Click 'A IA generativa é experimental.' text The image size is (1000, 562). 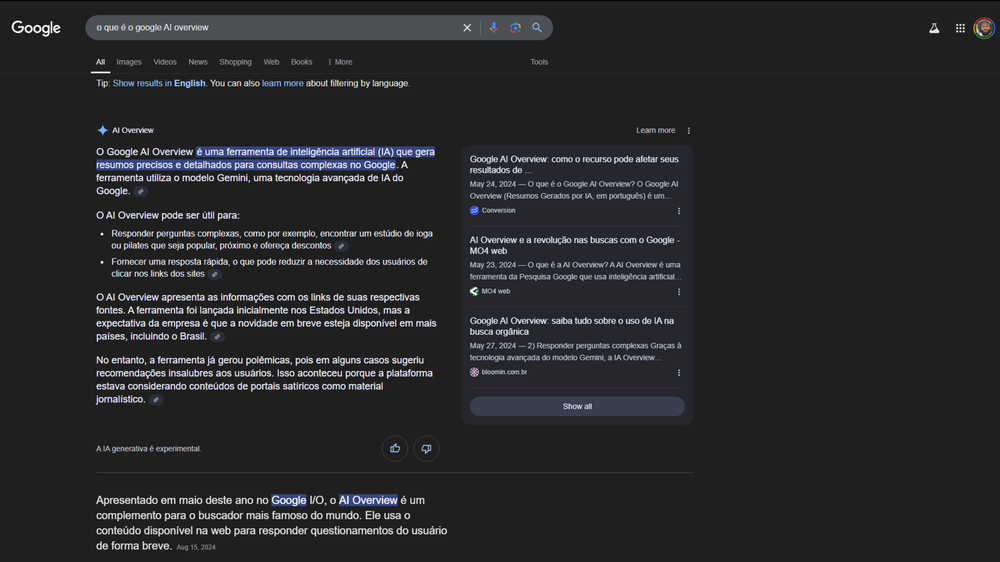coord(149,449)
